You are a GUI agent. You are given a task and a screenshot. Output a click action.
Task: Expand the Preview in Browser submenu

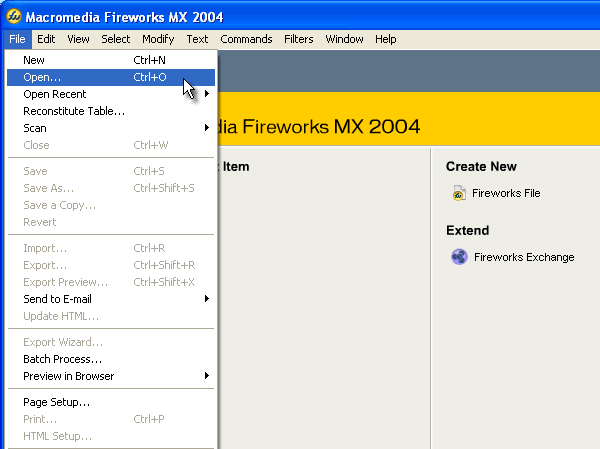206,376
